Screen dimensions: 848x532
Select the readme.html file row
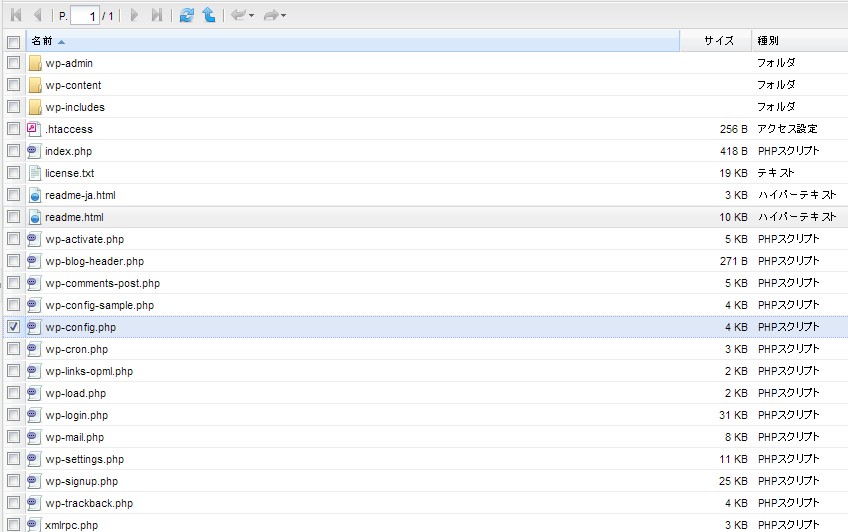click(x=74, y=217)
